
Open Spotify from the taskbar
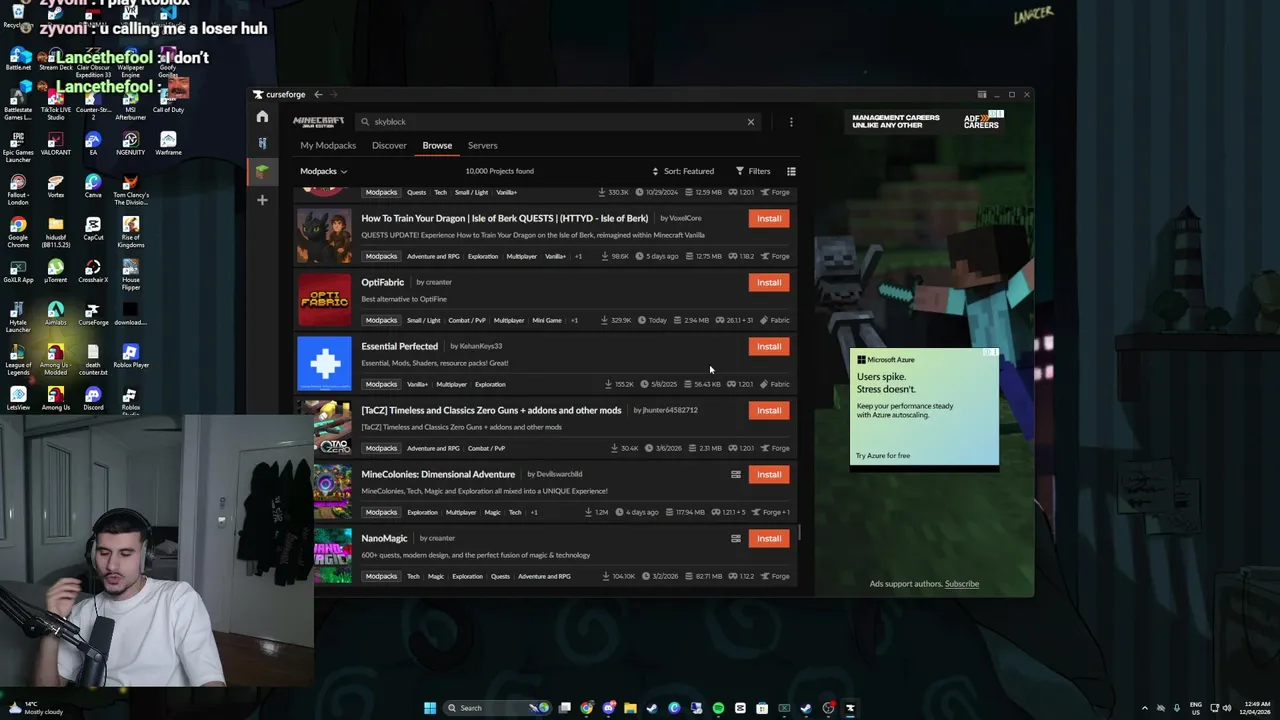click(x=718, y=708)
